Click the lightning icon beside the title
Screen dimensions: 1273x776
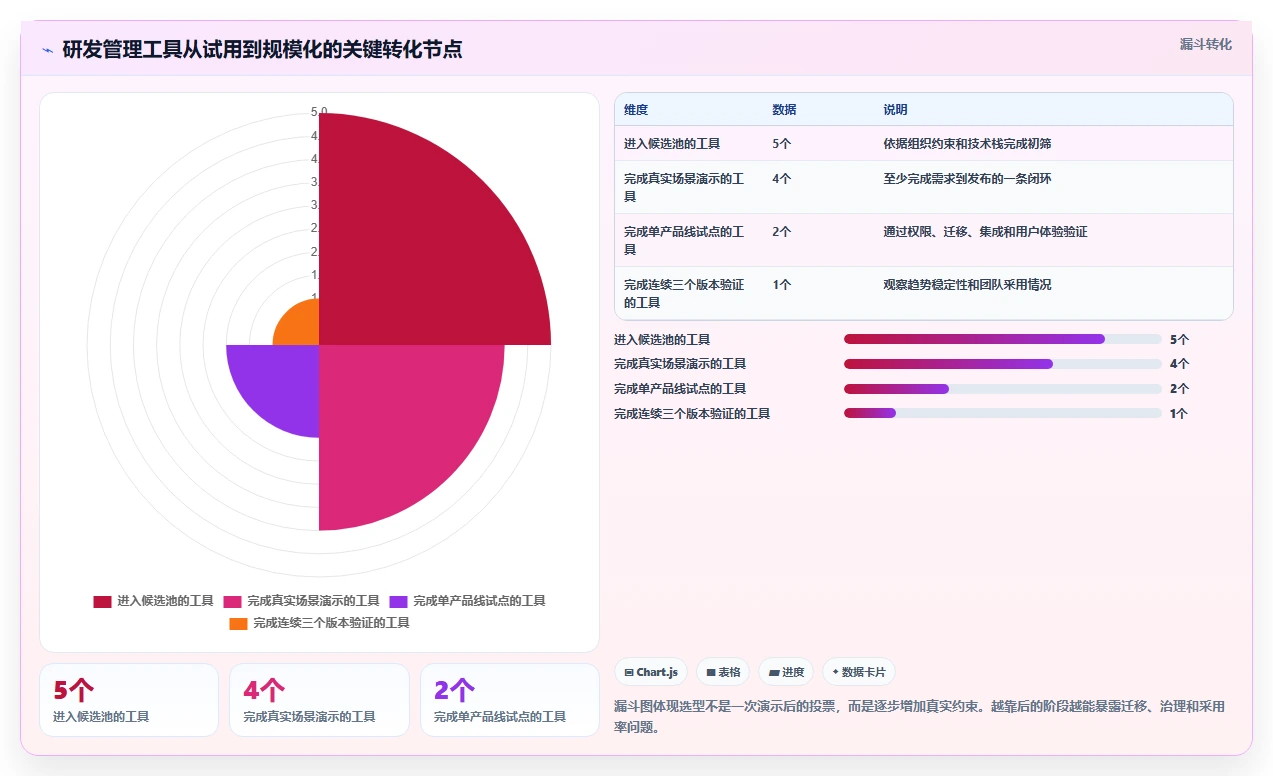point(47,49)
